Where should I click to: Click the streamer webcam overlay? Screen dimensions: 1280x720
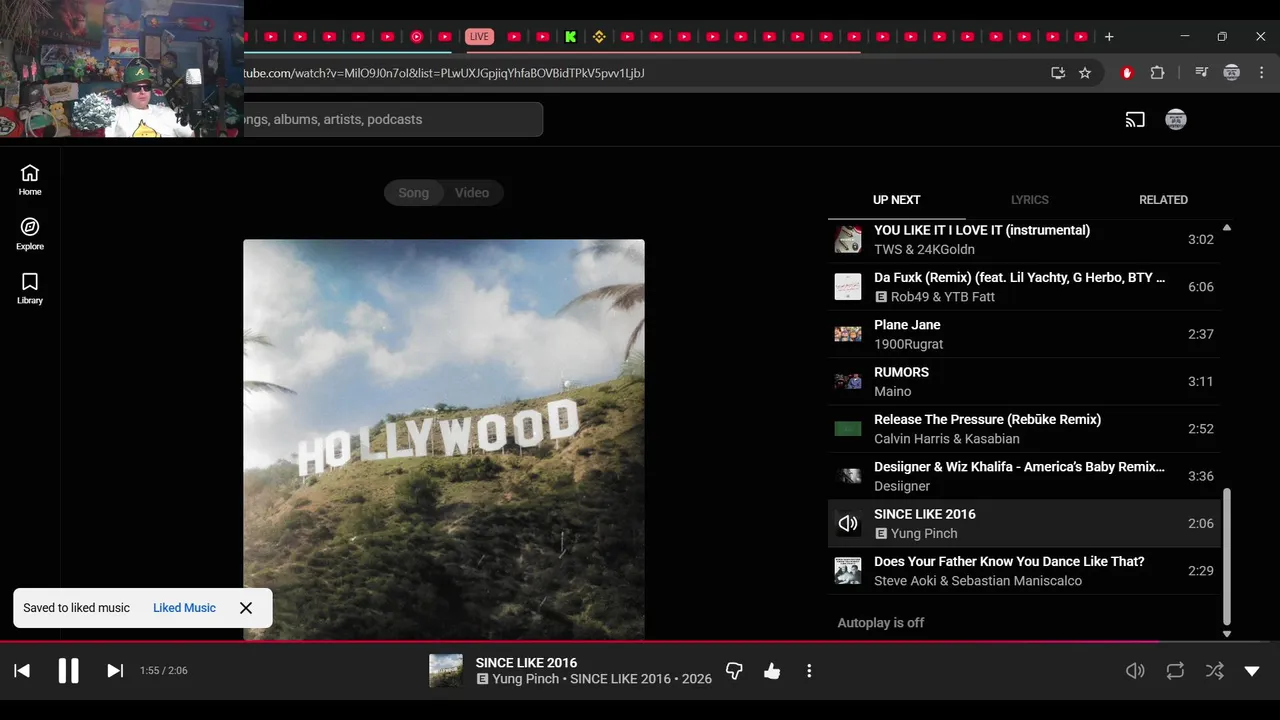pyautogui.click(x=122, y=68)
